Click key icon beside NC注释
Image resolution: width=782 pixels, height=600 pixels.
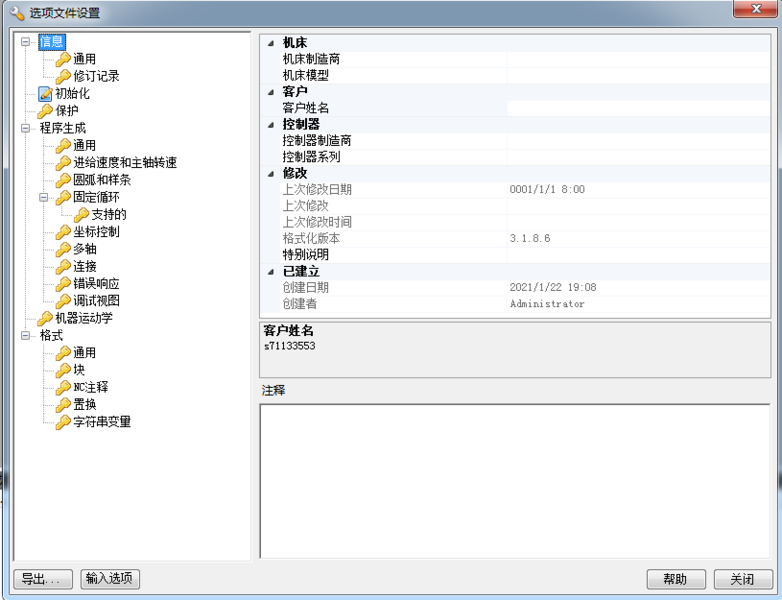[63, 388]
